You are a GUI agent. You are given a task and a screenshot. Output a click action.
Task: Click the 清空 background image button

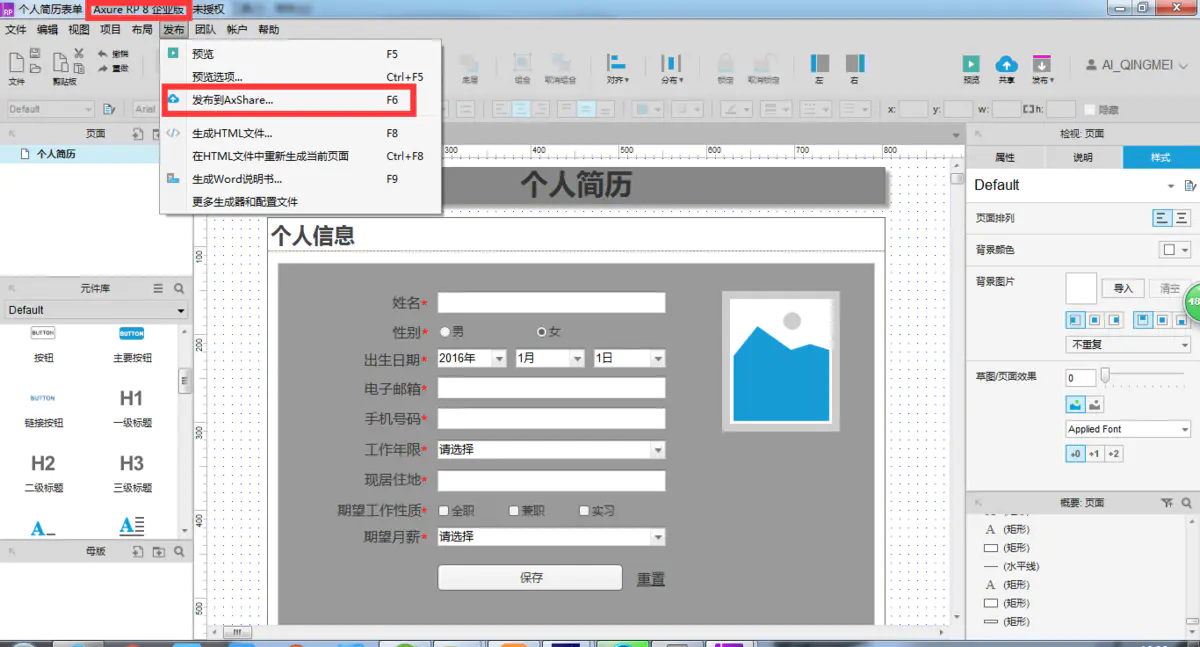click(x=1169, y=288)
